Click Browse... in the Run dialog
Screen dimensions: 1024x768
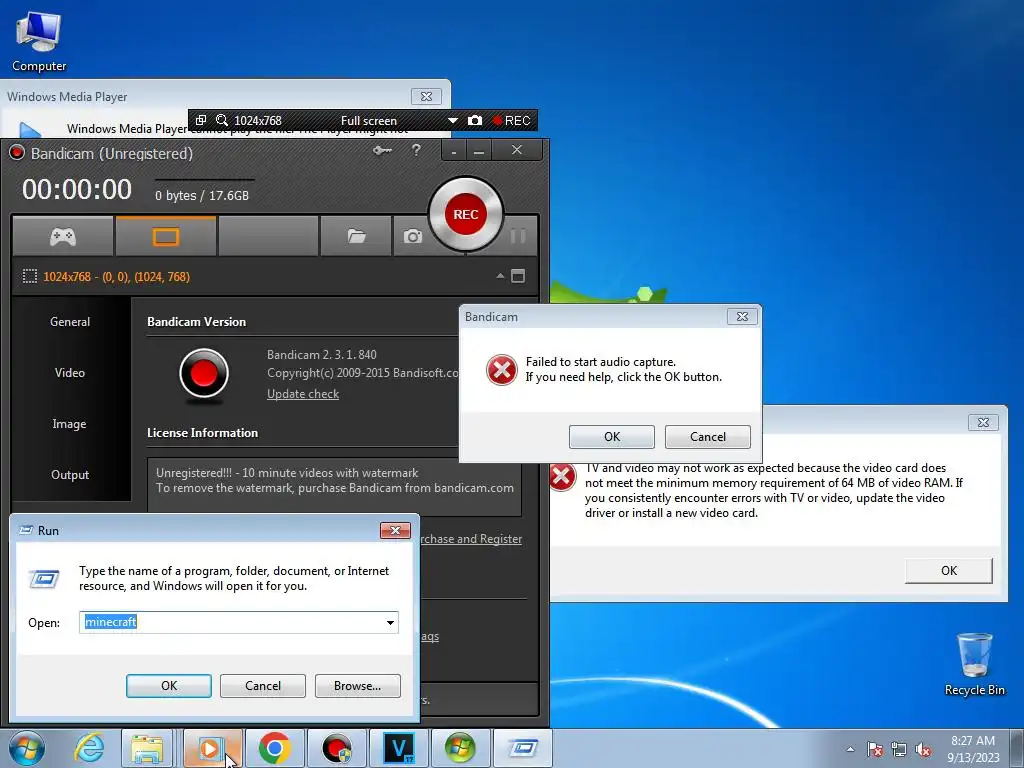pos(357,686)
